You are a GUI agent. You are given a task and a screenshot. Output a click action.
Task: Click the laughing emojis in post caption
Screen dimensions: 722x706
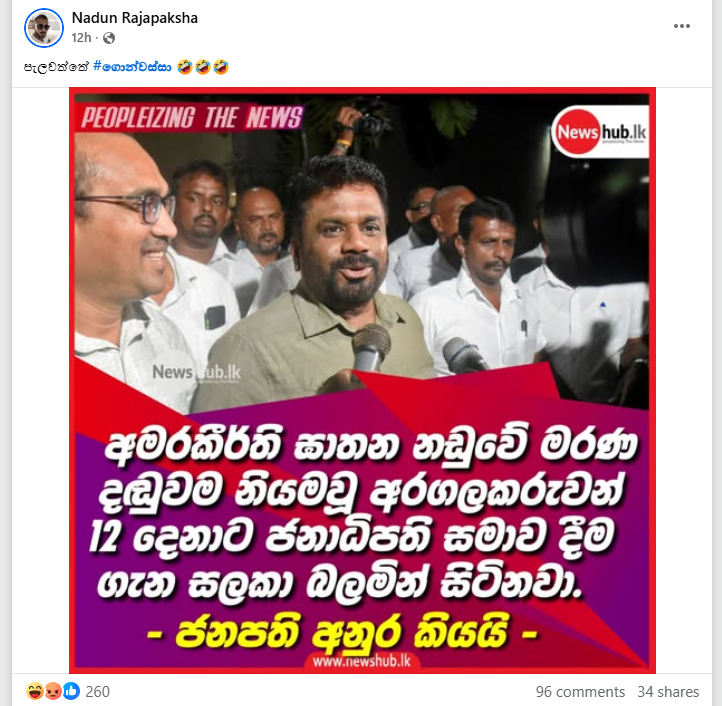(203, 67)
